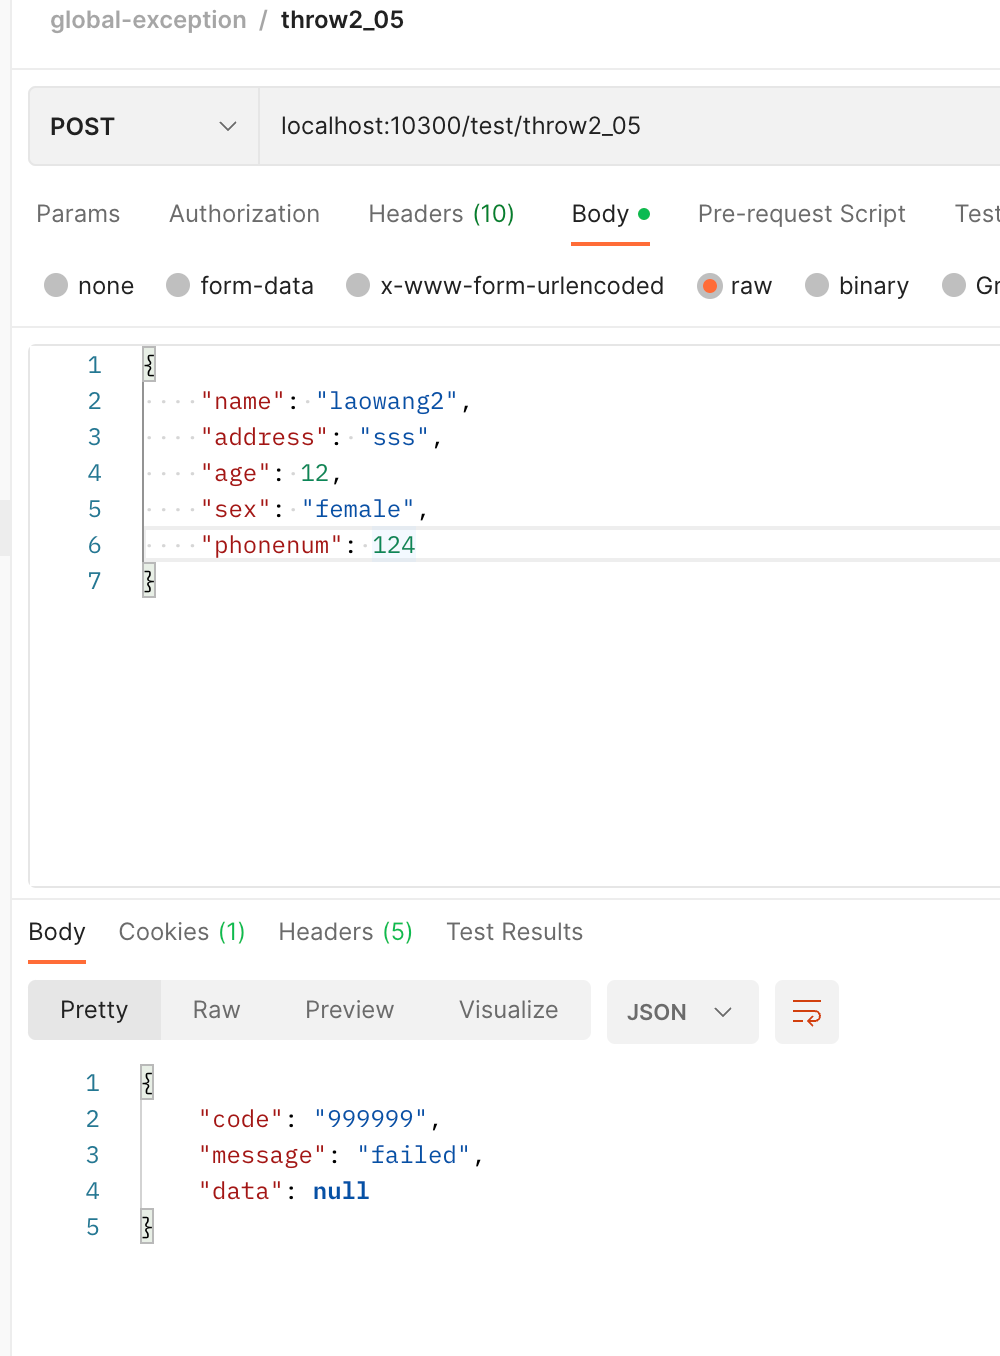
Task: Open the Authorization tab
Action: [244, 214]
